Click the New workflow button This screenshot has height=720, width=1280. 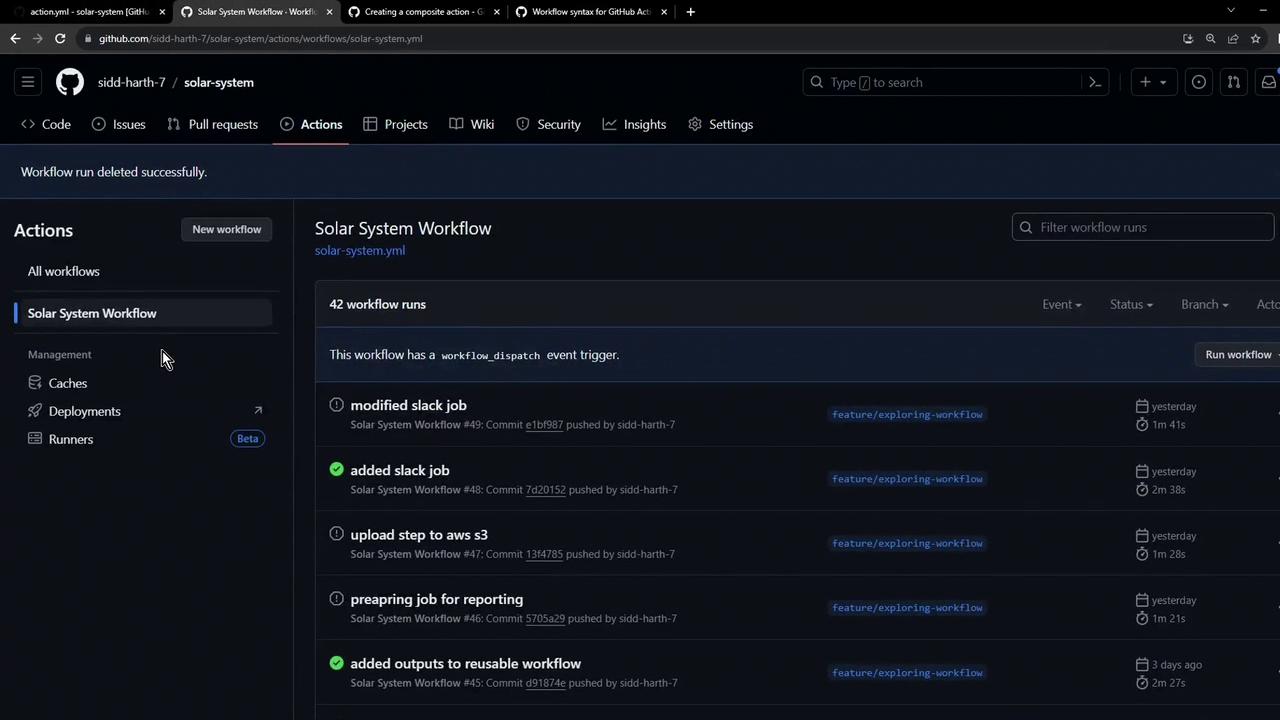(227, 229)
